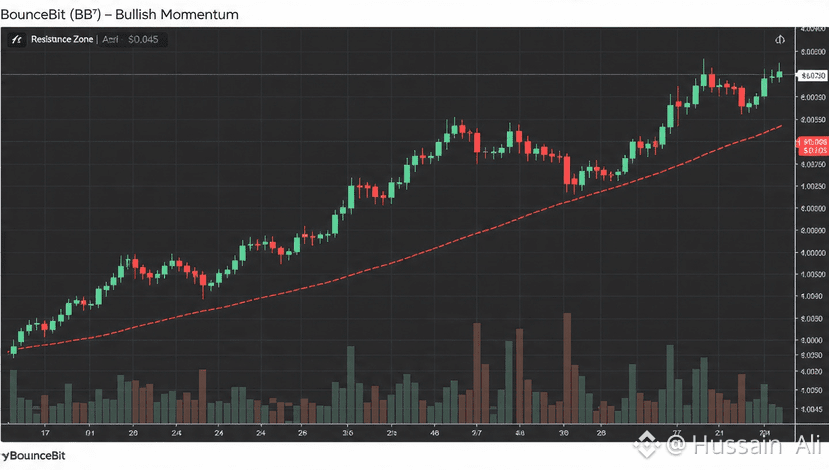The height and width of the screenshot is (470, 829).
Task: Click the BounceBit logo text at bottom-left
Action: [33, 456]
